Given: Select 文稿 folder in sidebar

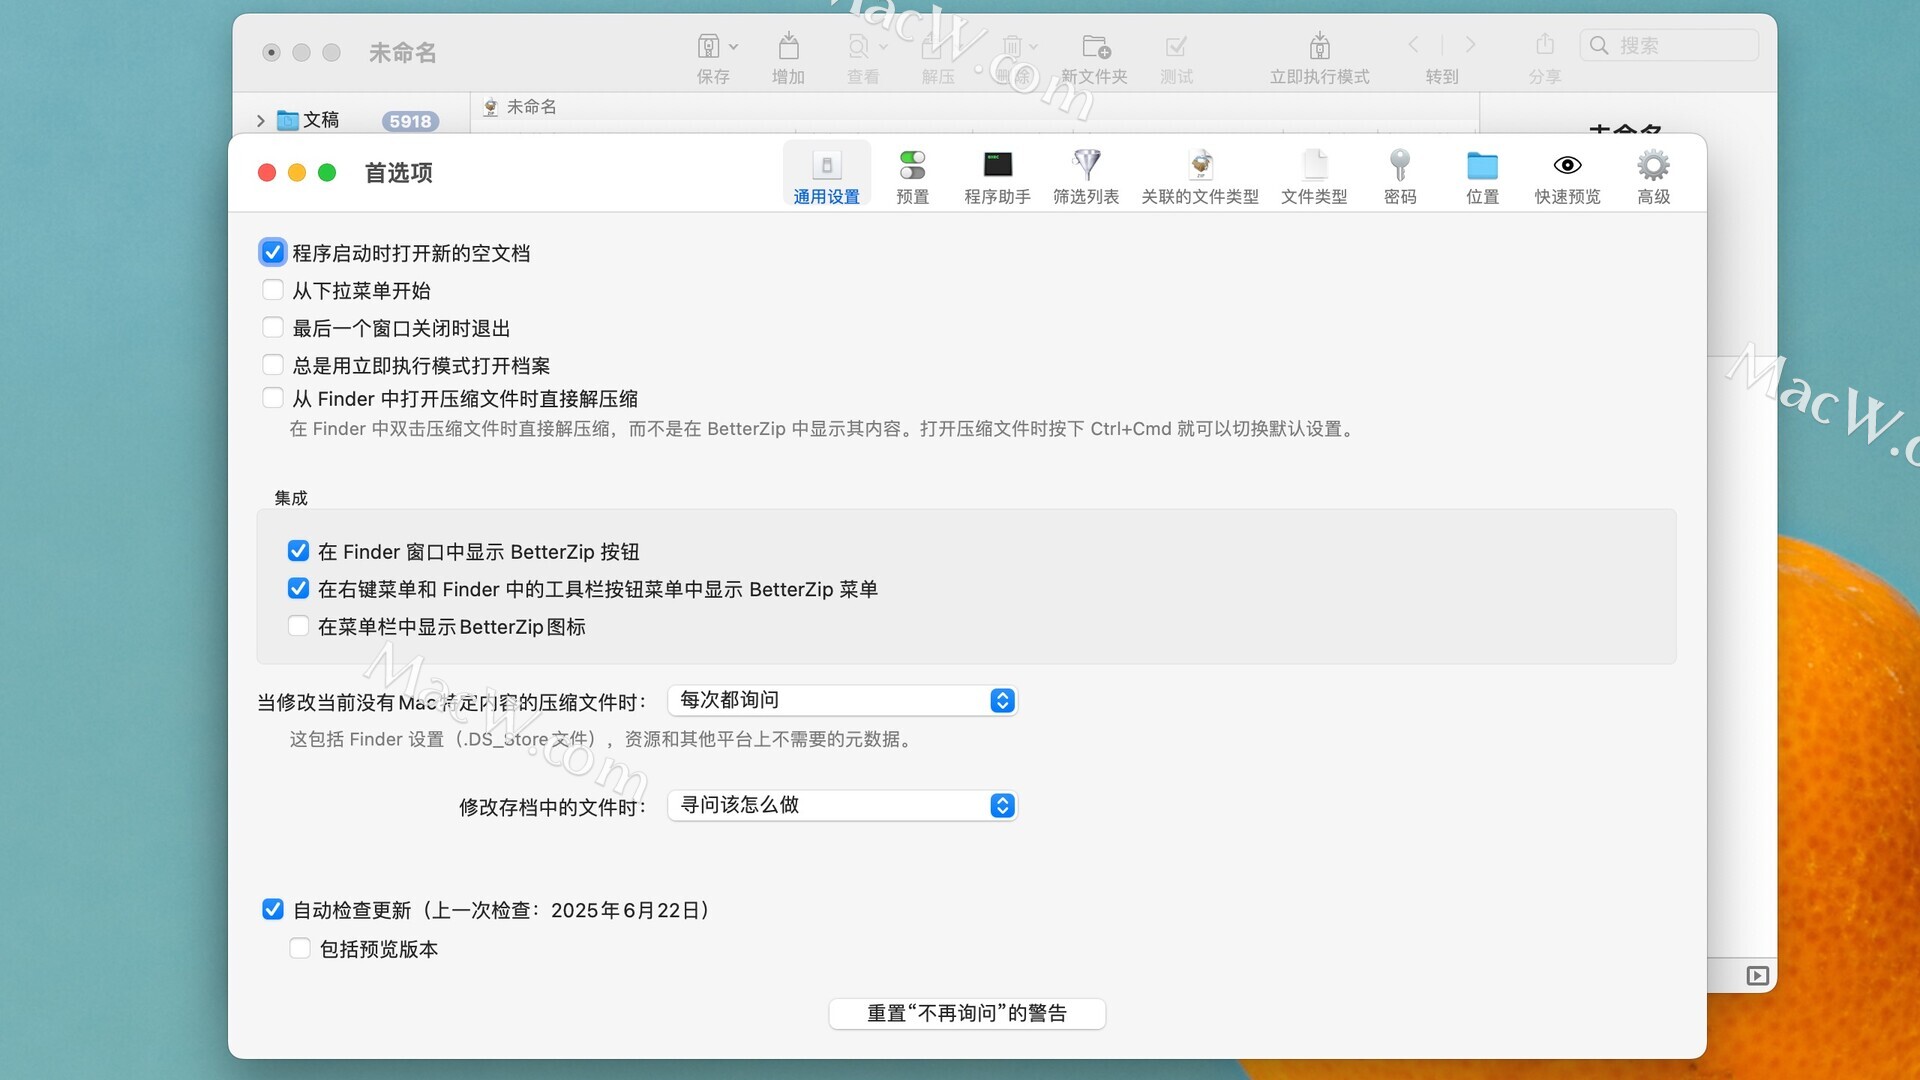Looking at the screenshot, I should (x=308, y=120).
